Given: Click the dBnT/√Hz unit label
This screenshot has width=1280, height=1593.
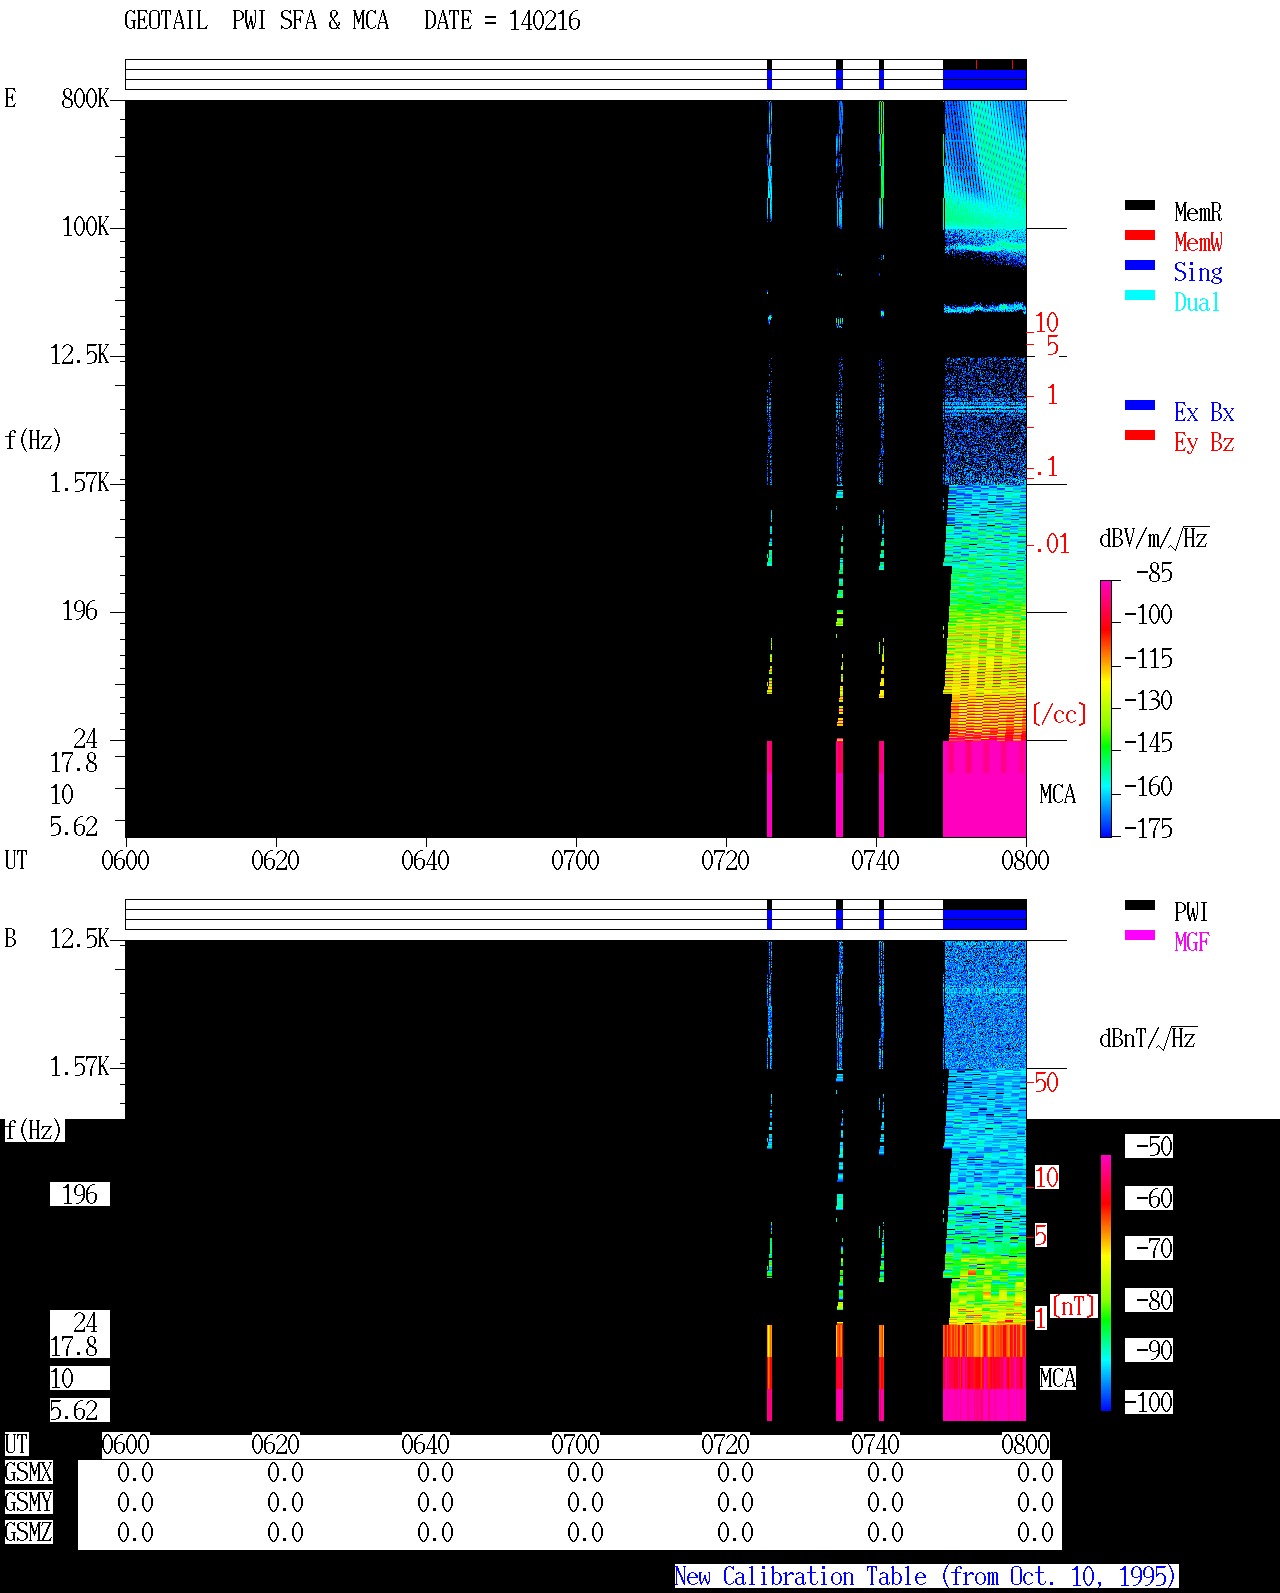Looking at the screenshot, I should [1148, 1038].
